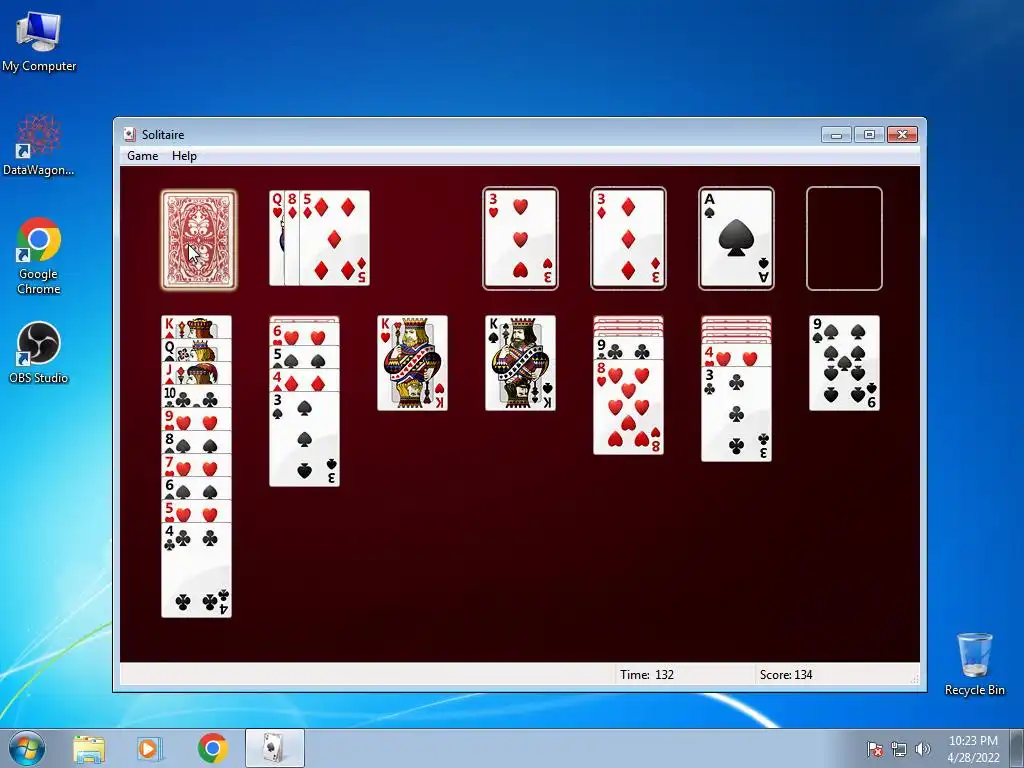Click the Time: 132 status entry
Viewport: 1024px width, 768px height.
647,675
